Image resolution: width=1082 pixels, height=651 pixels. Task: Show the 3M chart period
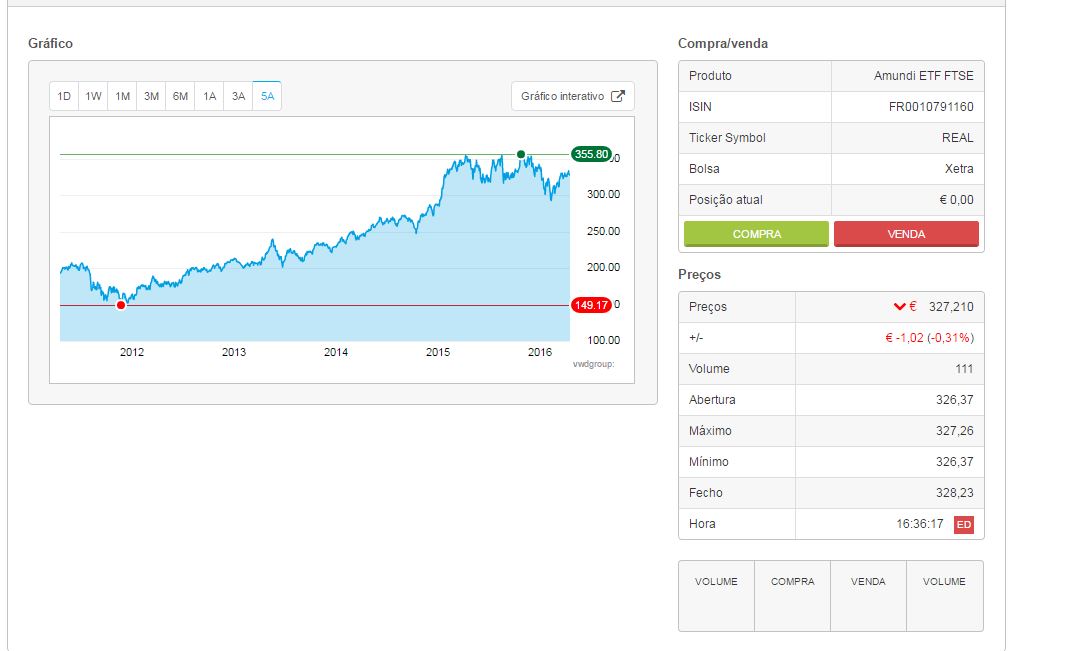[151, 97]
